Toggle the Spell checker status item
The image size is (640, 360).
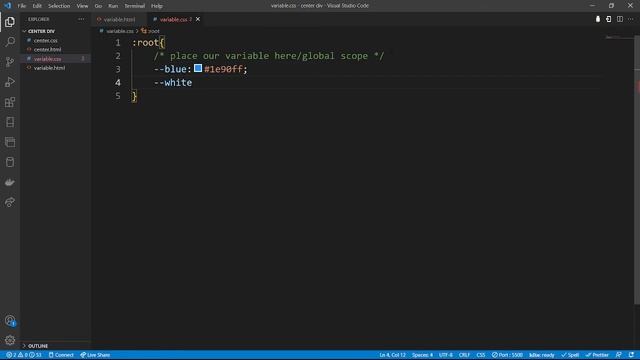[570, 355]
